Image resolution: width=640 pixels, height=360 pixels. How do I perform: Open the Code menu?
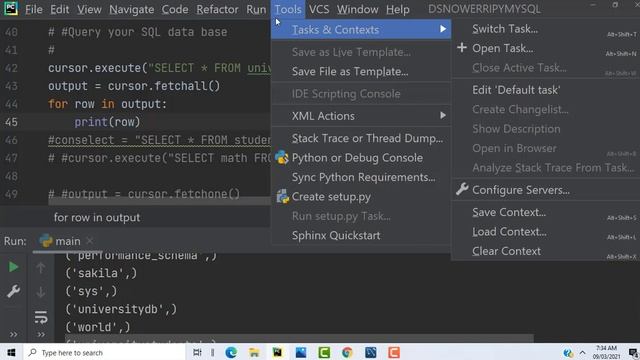pos(175,9)
